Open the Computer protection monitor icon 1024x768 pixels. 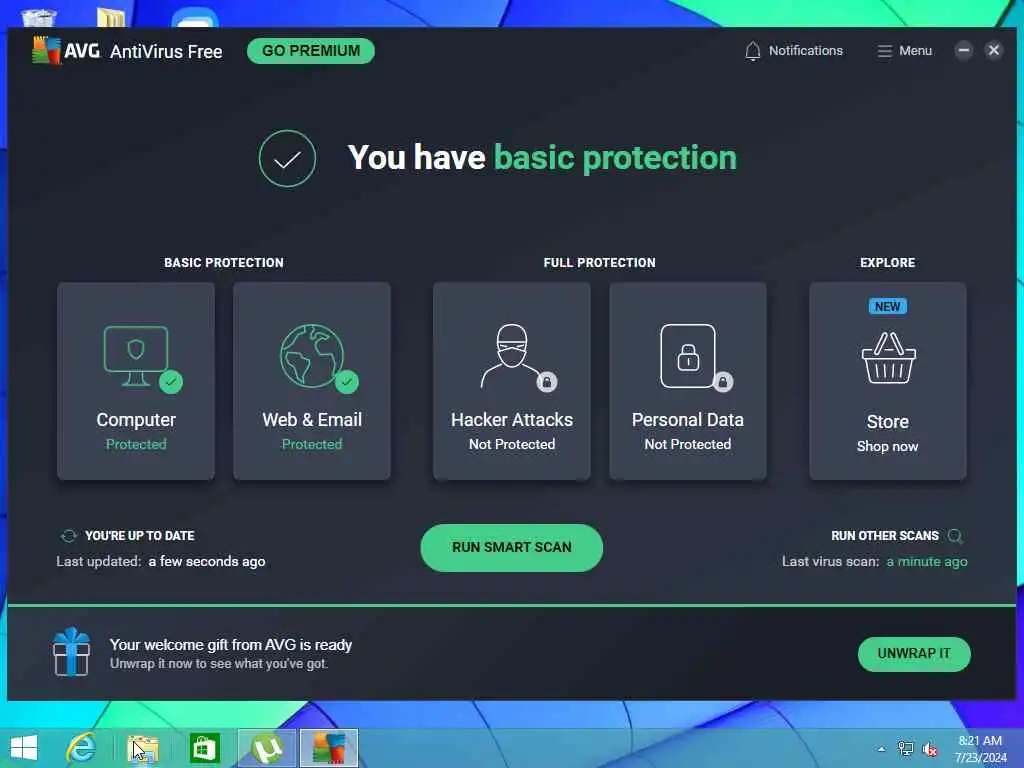tap(136, 355)
